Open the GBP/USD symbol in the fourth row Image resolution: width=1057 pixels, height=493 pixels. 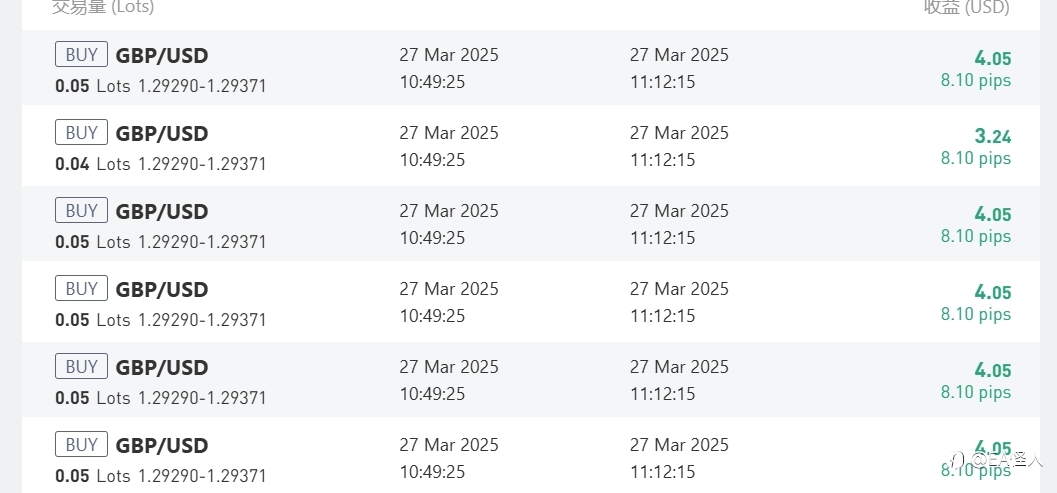pyautogui.click(x=162, y=289)
